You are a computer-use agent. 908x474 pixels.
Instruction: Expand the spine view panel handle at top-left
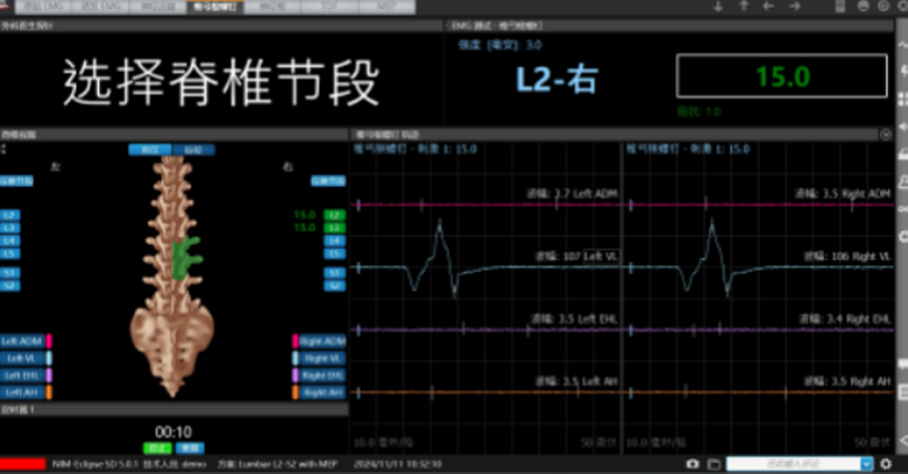coord(4,149)
